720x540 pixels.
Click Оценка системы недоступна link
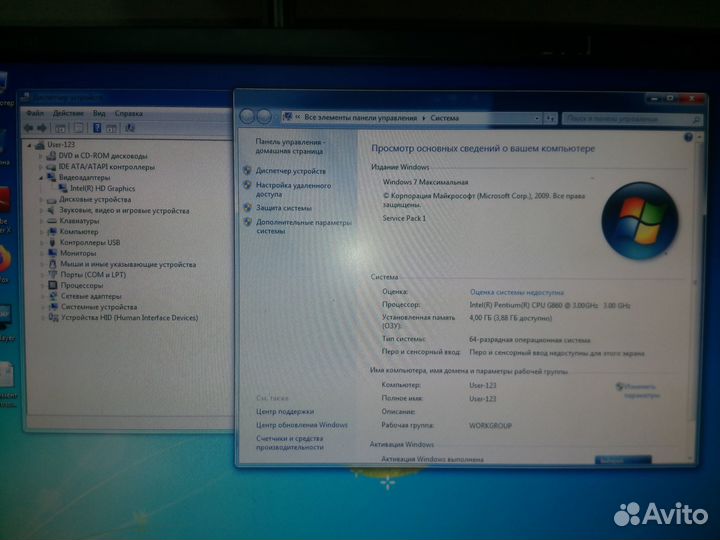point(517,292)
